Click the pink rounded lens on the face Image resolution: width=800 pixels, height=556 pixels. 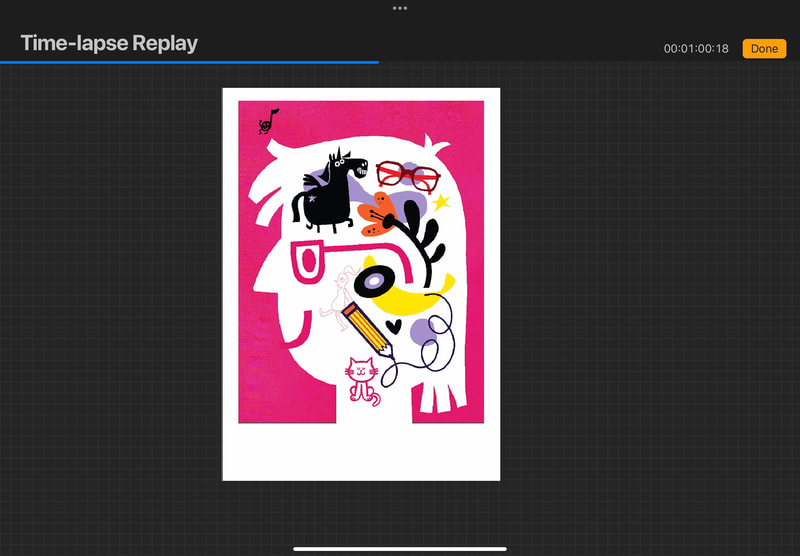click(x=304, y=264)
